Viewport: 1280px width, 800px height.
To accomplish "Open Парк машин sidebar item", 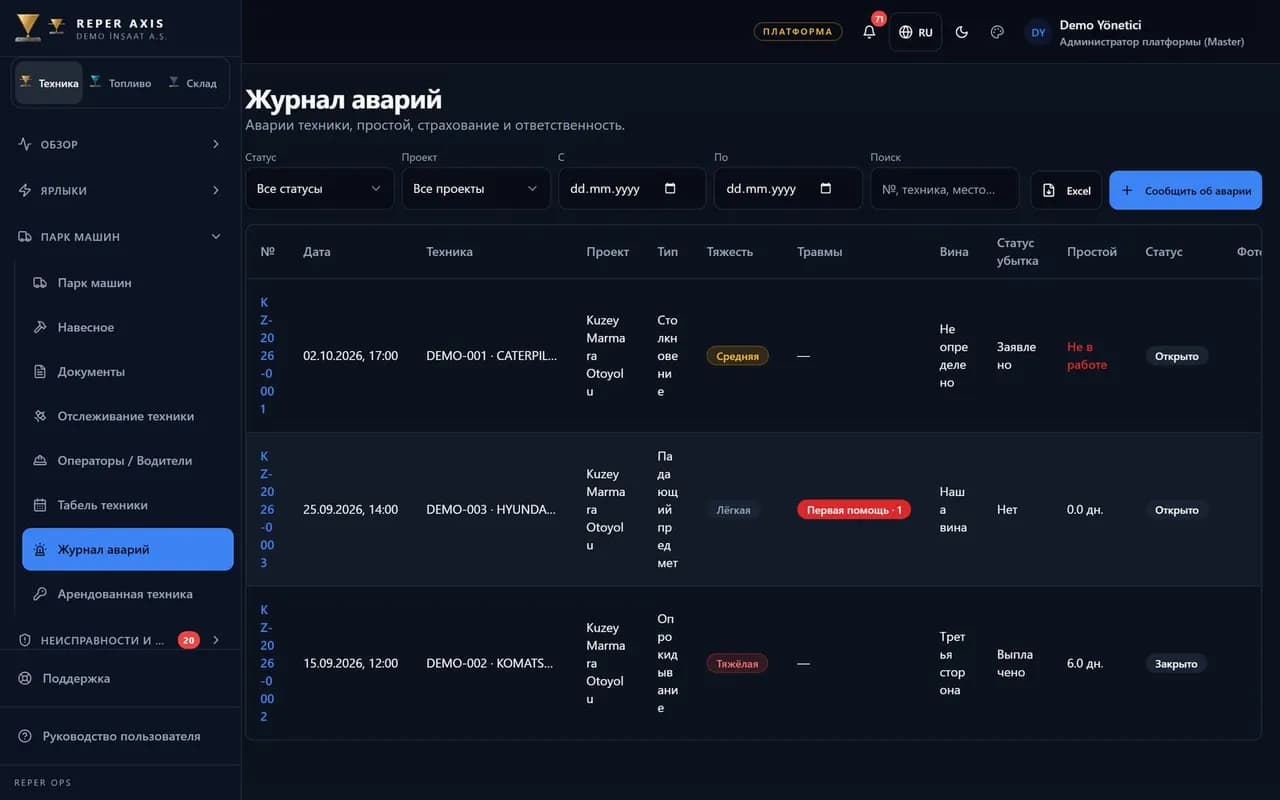I will 128,283.
